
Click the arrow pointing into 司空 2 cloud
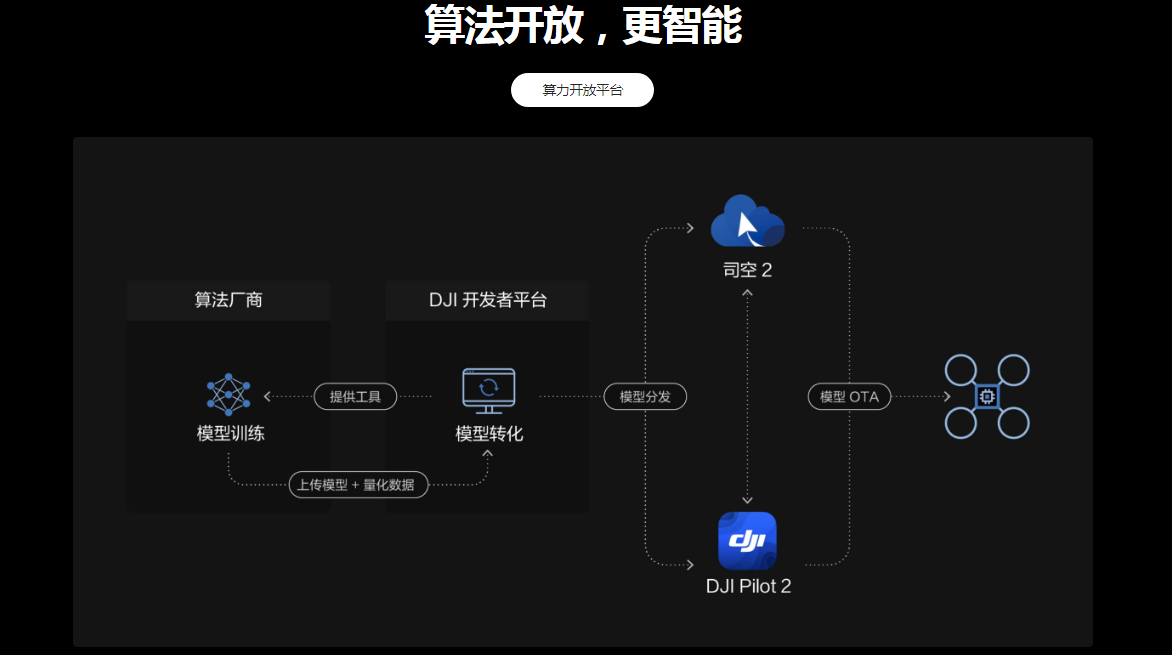(690, 228)
